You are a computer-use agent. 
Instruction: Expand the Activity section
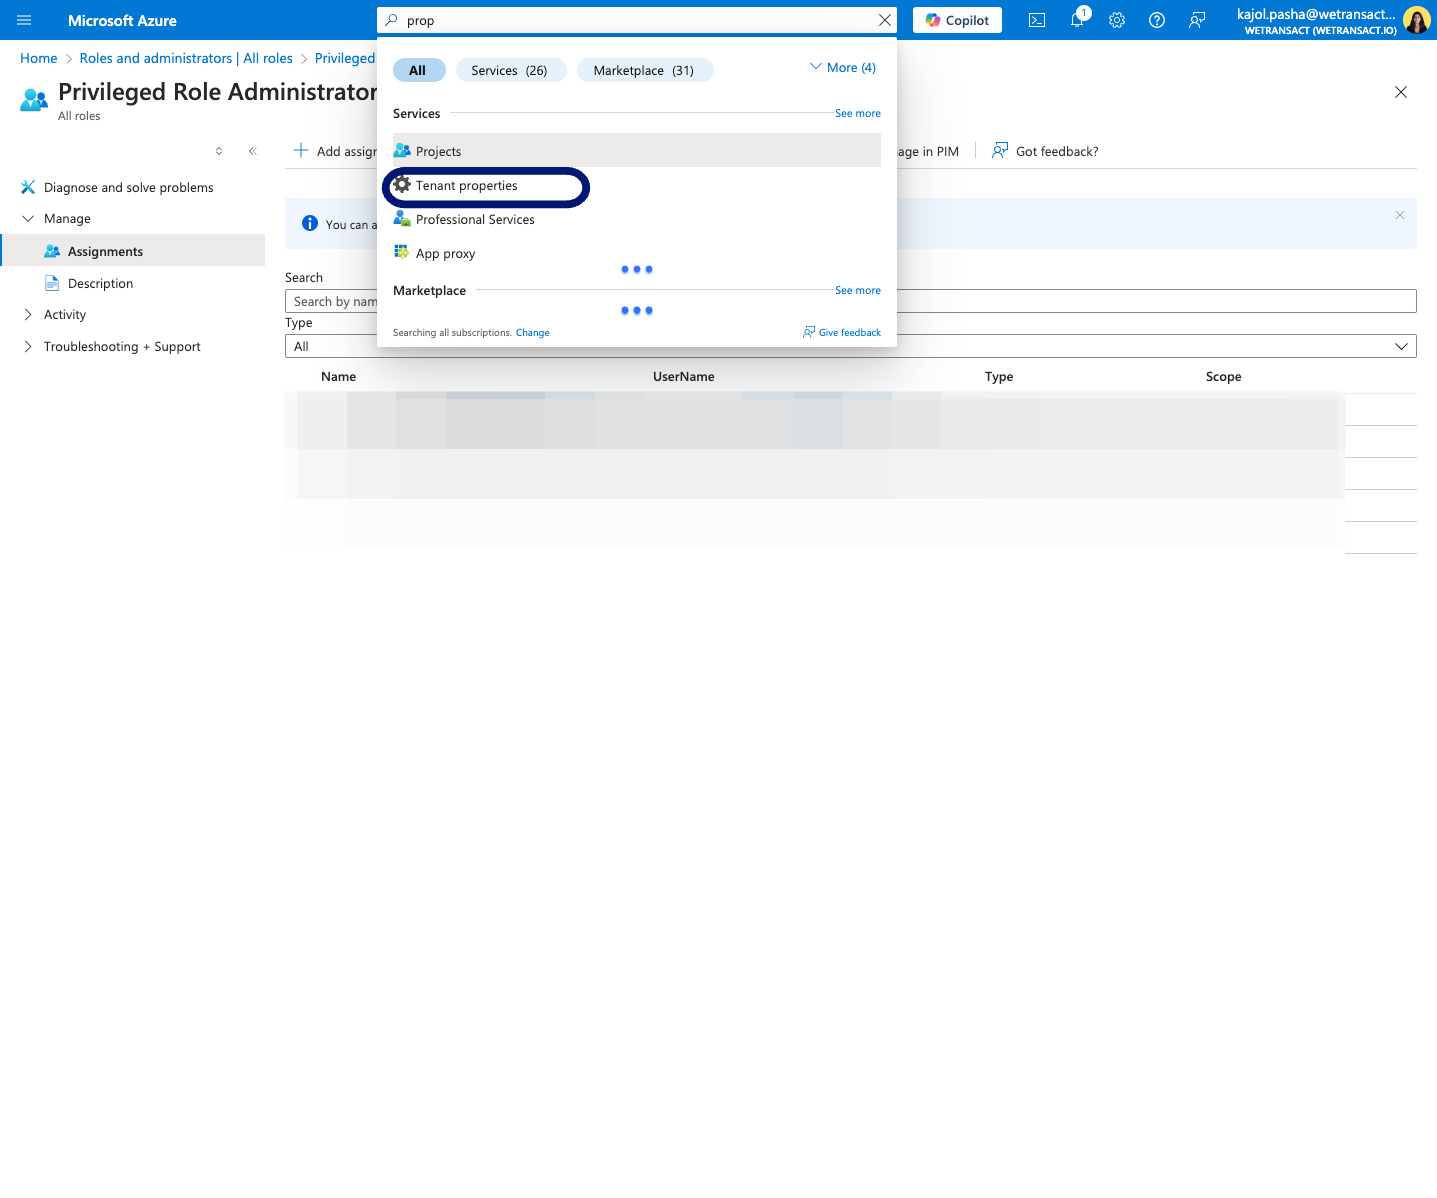[28, 314]
